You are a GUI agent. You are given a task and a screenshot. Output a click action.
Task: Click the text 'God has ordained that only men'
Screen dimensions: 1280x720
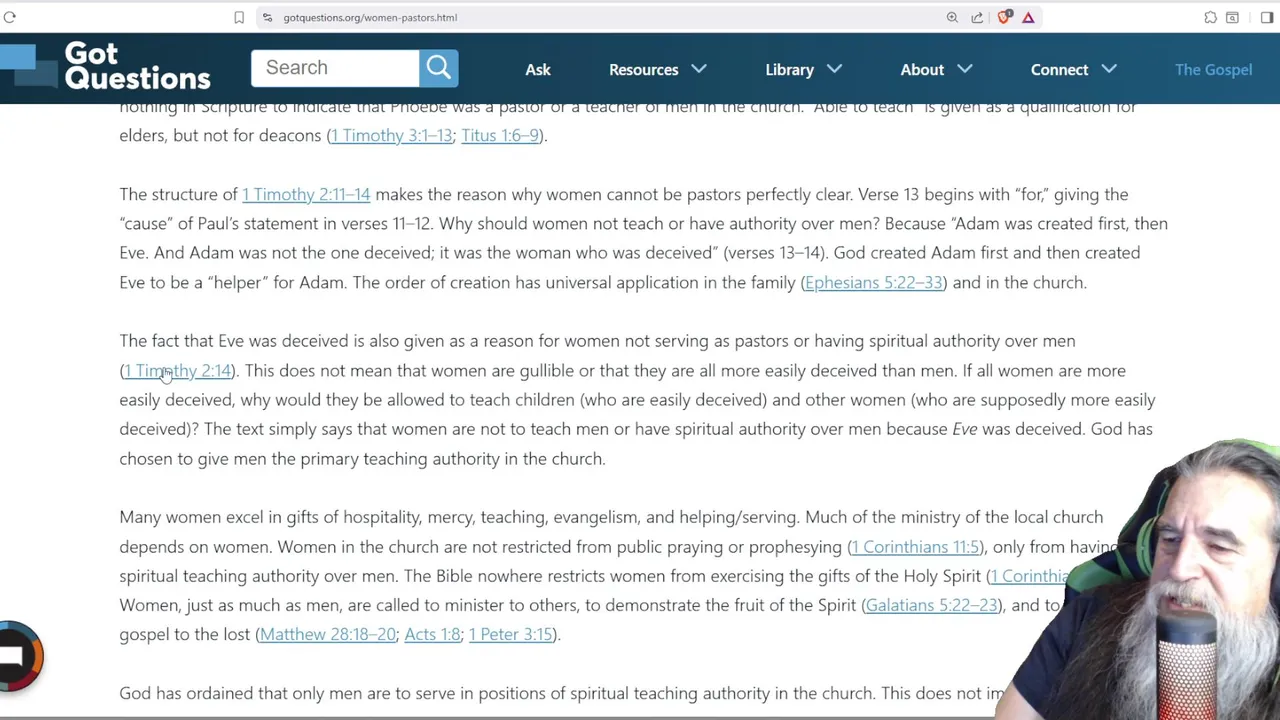240,693
